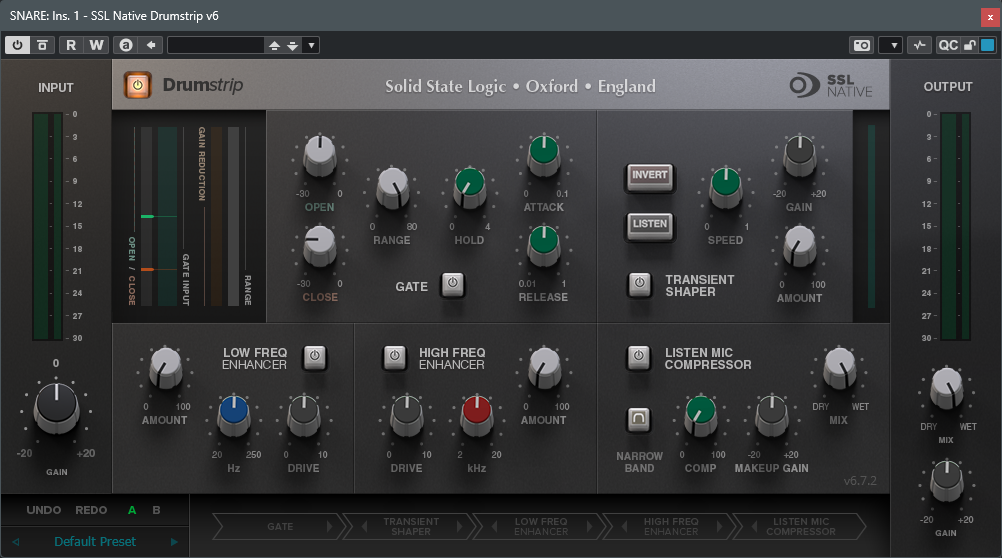Click the green gate ATTACK knob

tap(544, 154)
